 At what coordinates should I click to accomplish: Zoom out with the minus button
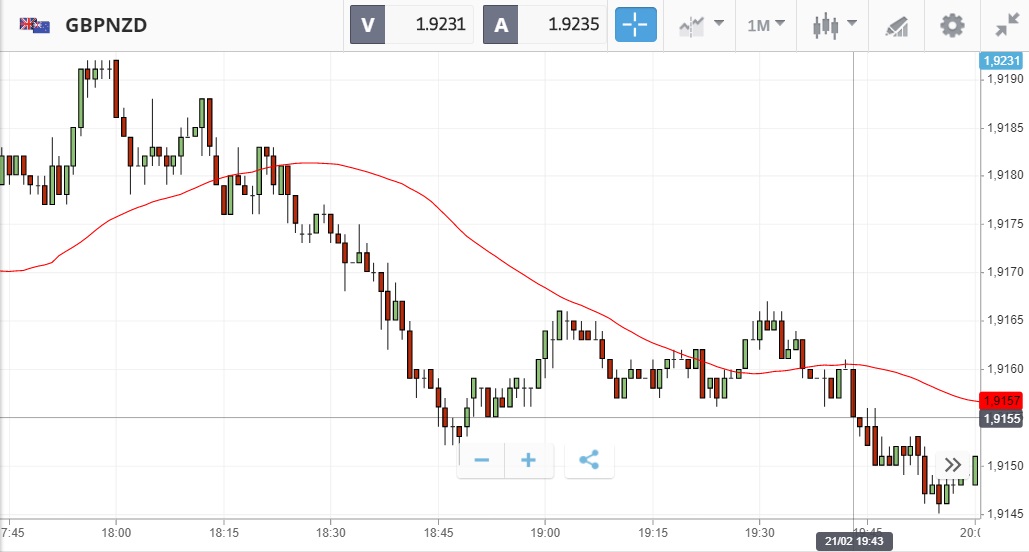[x=481, y=461]
